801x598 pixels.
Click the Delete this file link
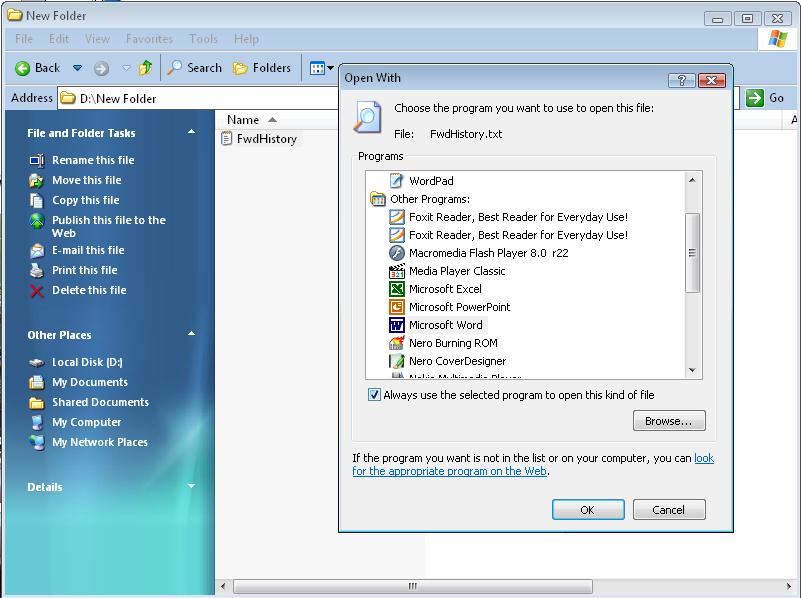tap(89, 290)
